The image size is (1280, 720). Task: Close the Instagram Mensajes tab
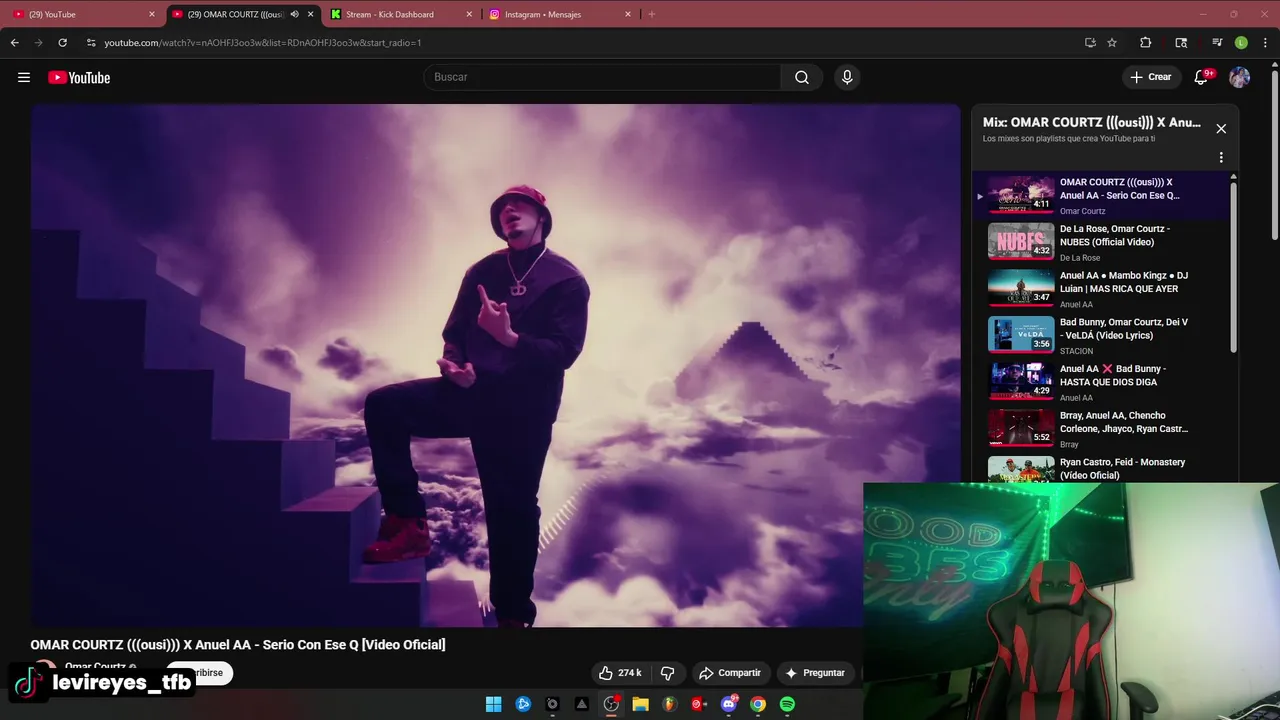[628, 14]
